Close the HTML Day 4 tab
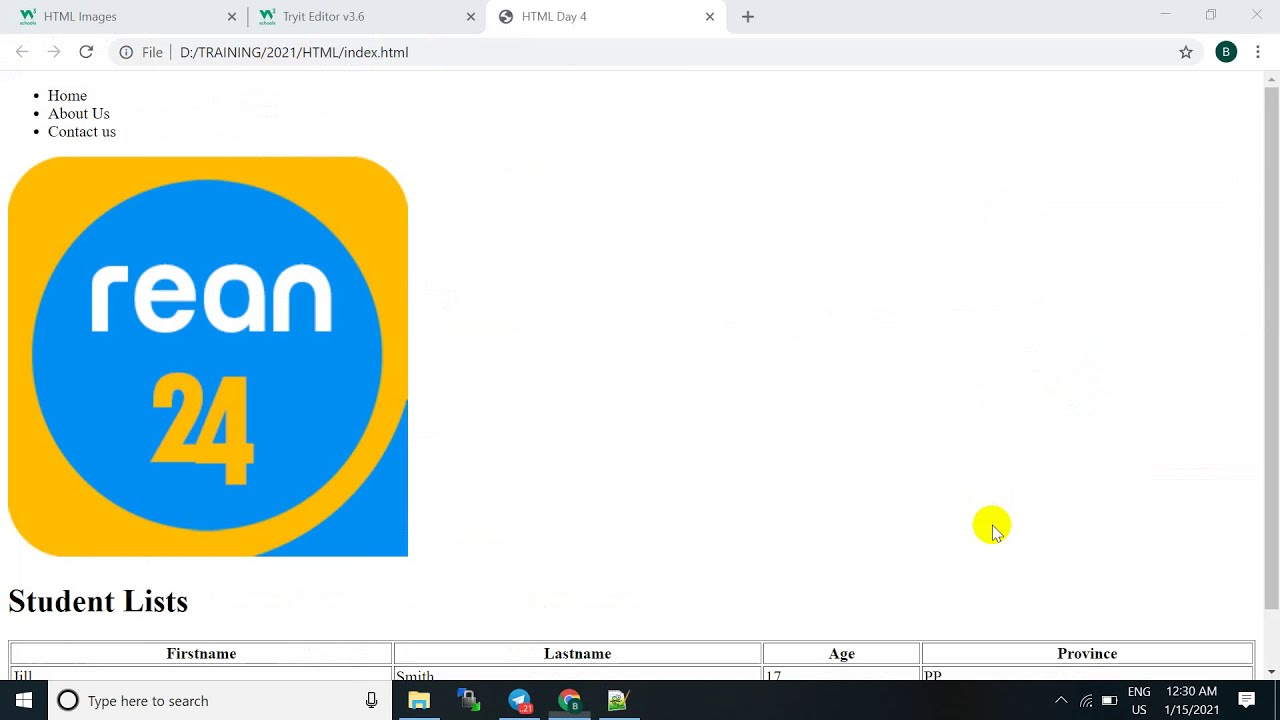 point(710,16)
